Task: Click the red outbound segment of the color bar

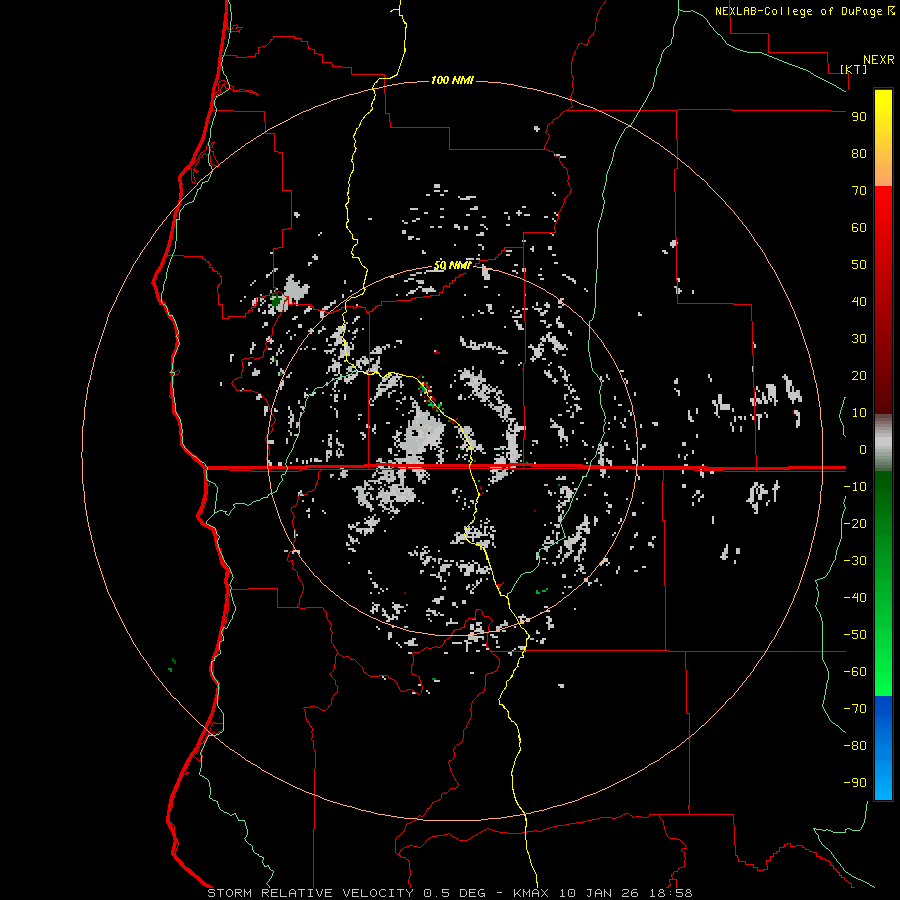Action: pos(883,300)
